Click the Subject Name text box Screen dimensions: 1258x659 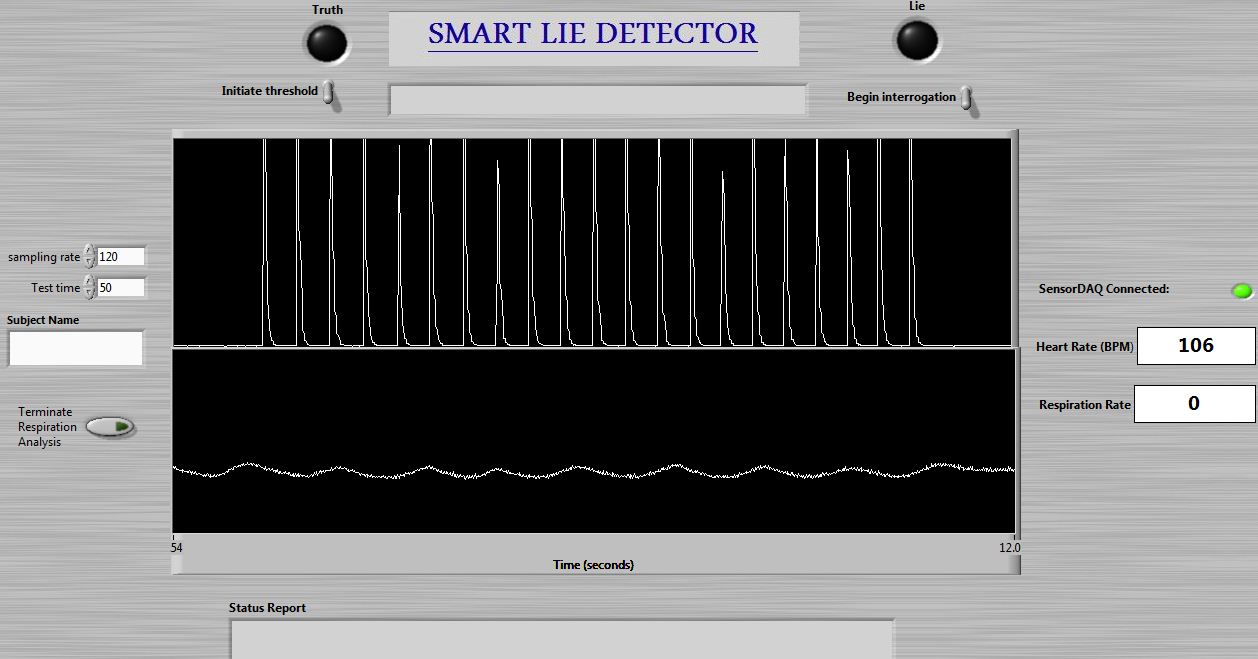tap(76, 348)
